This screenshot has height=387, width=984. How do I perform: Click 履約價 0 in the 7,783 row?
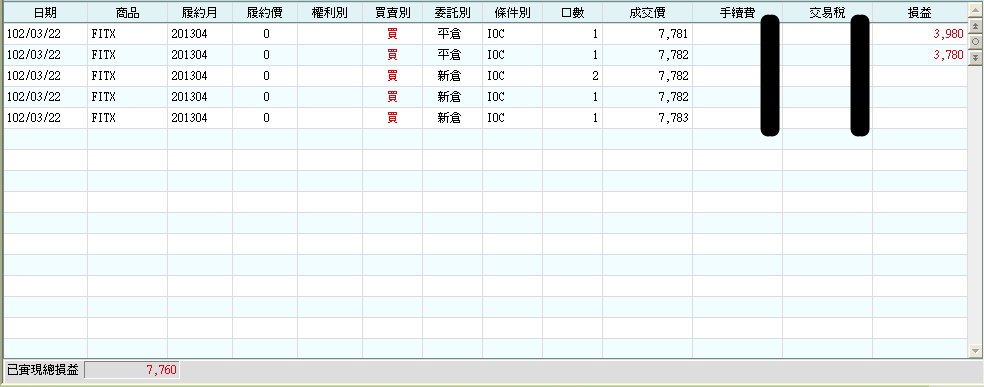[267, 118]
